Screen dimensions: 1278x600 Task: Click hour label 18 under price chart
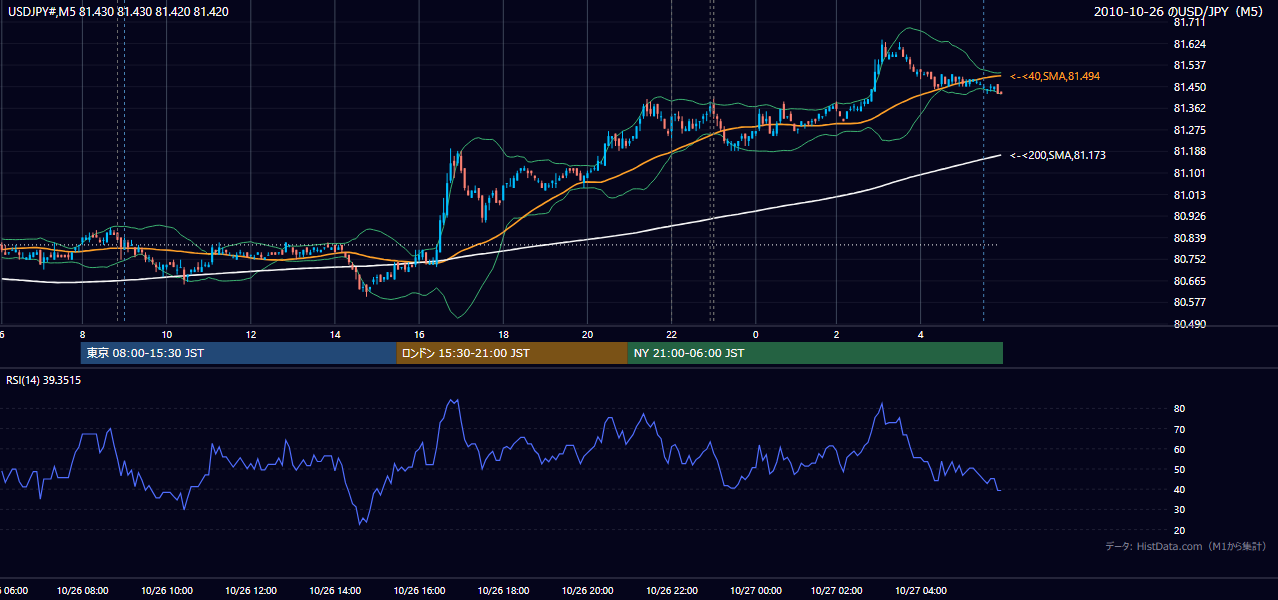(504, 334)
